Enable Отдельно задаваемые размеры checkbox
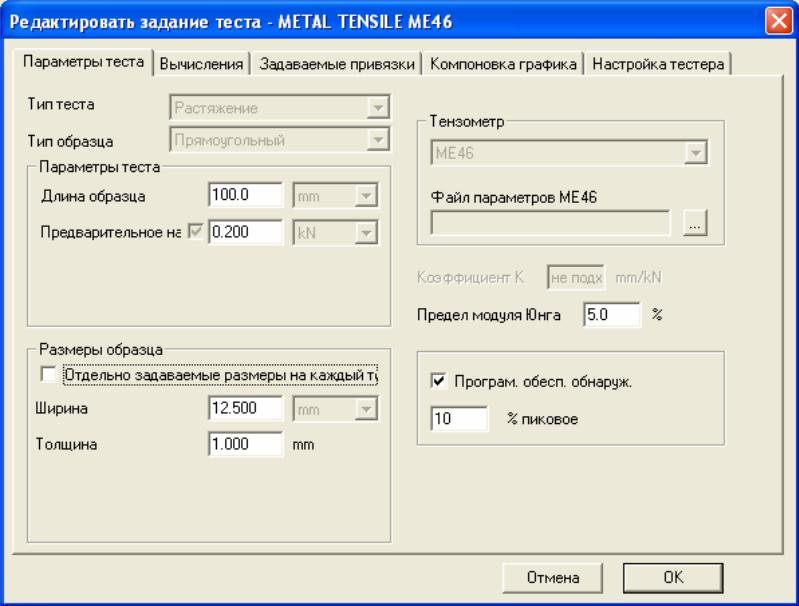 (x=49, y=375)
